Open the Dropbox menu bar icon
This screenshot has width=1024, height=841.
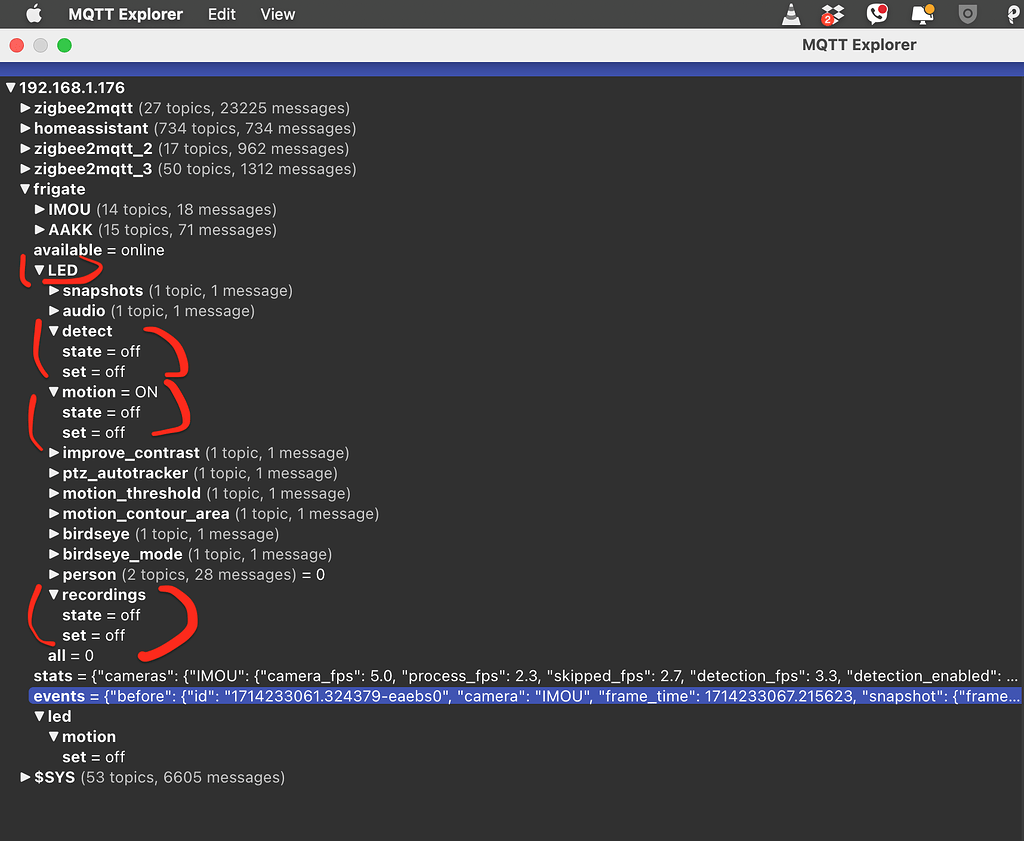(x=833, y=14)
